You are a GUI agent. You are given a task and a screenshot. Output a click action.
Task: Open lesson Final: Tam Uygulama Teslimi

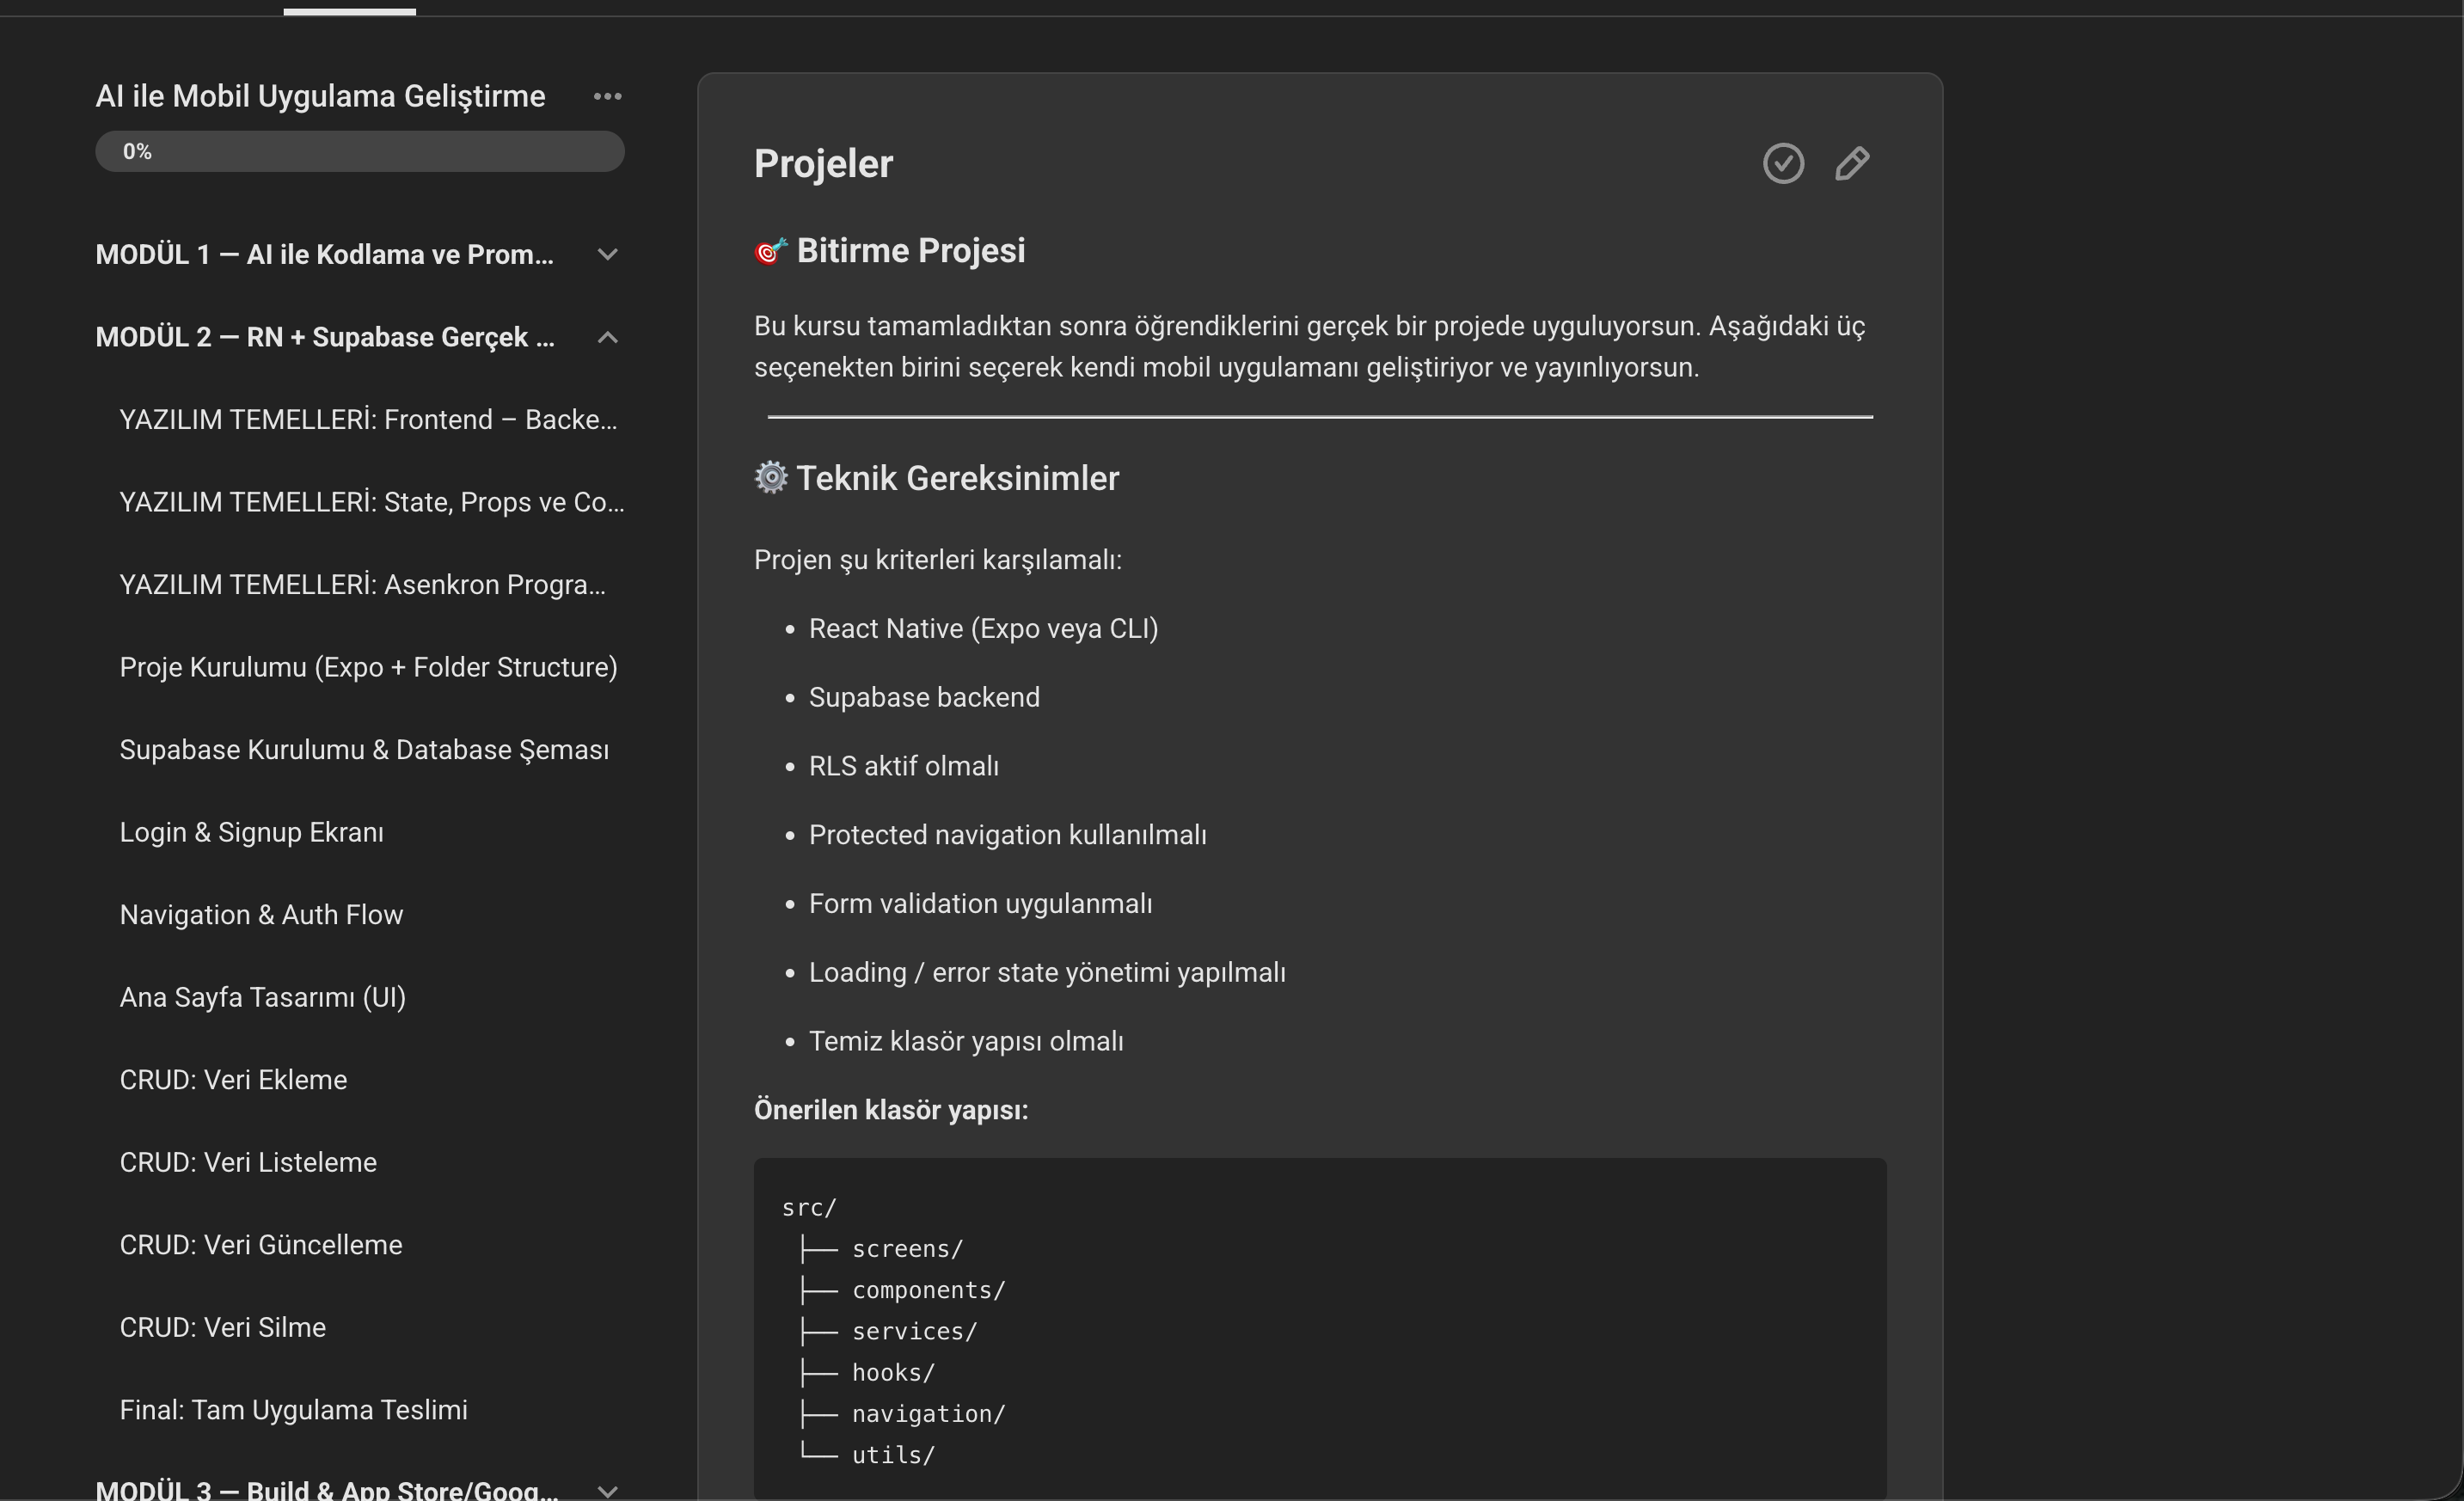coord(293,1409)
